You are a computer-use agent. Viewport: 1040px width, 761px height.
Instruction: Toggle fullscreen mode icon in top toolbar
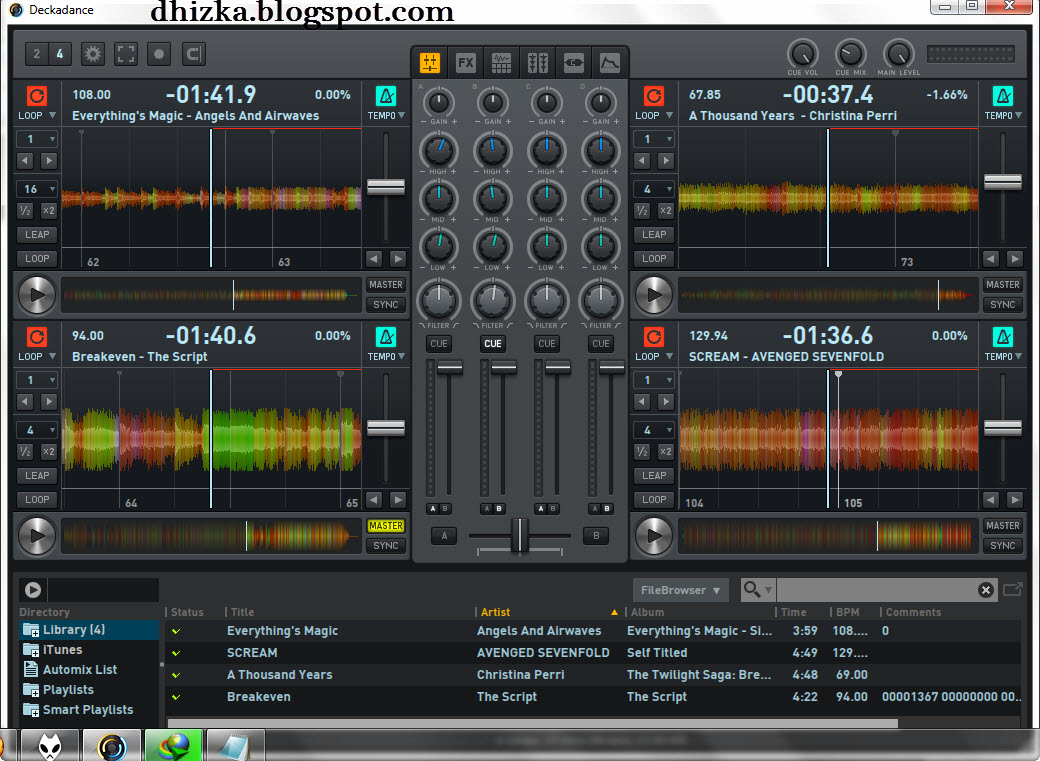(x=126, y=54)
